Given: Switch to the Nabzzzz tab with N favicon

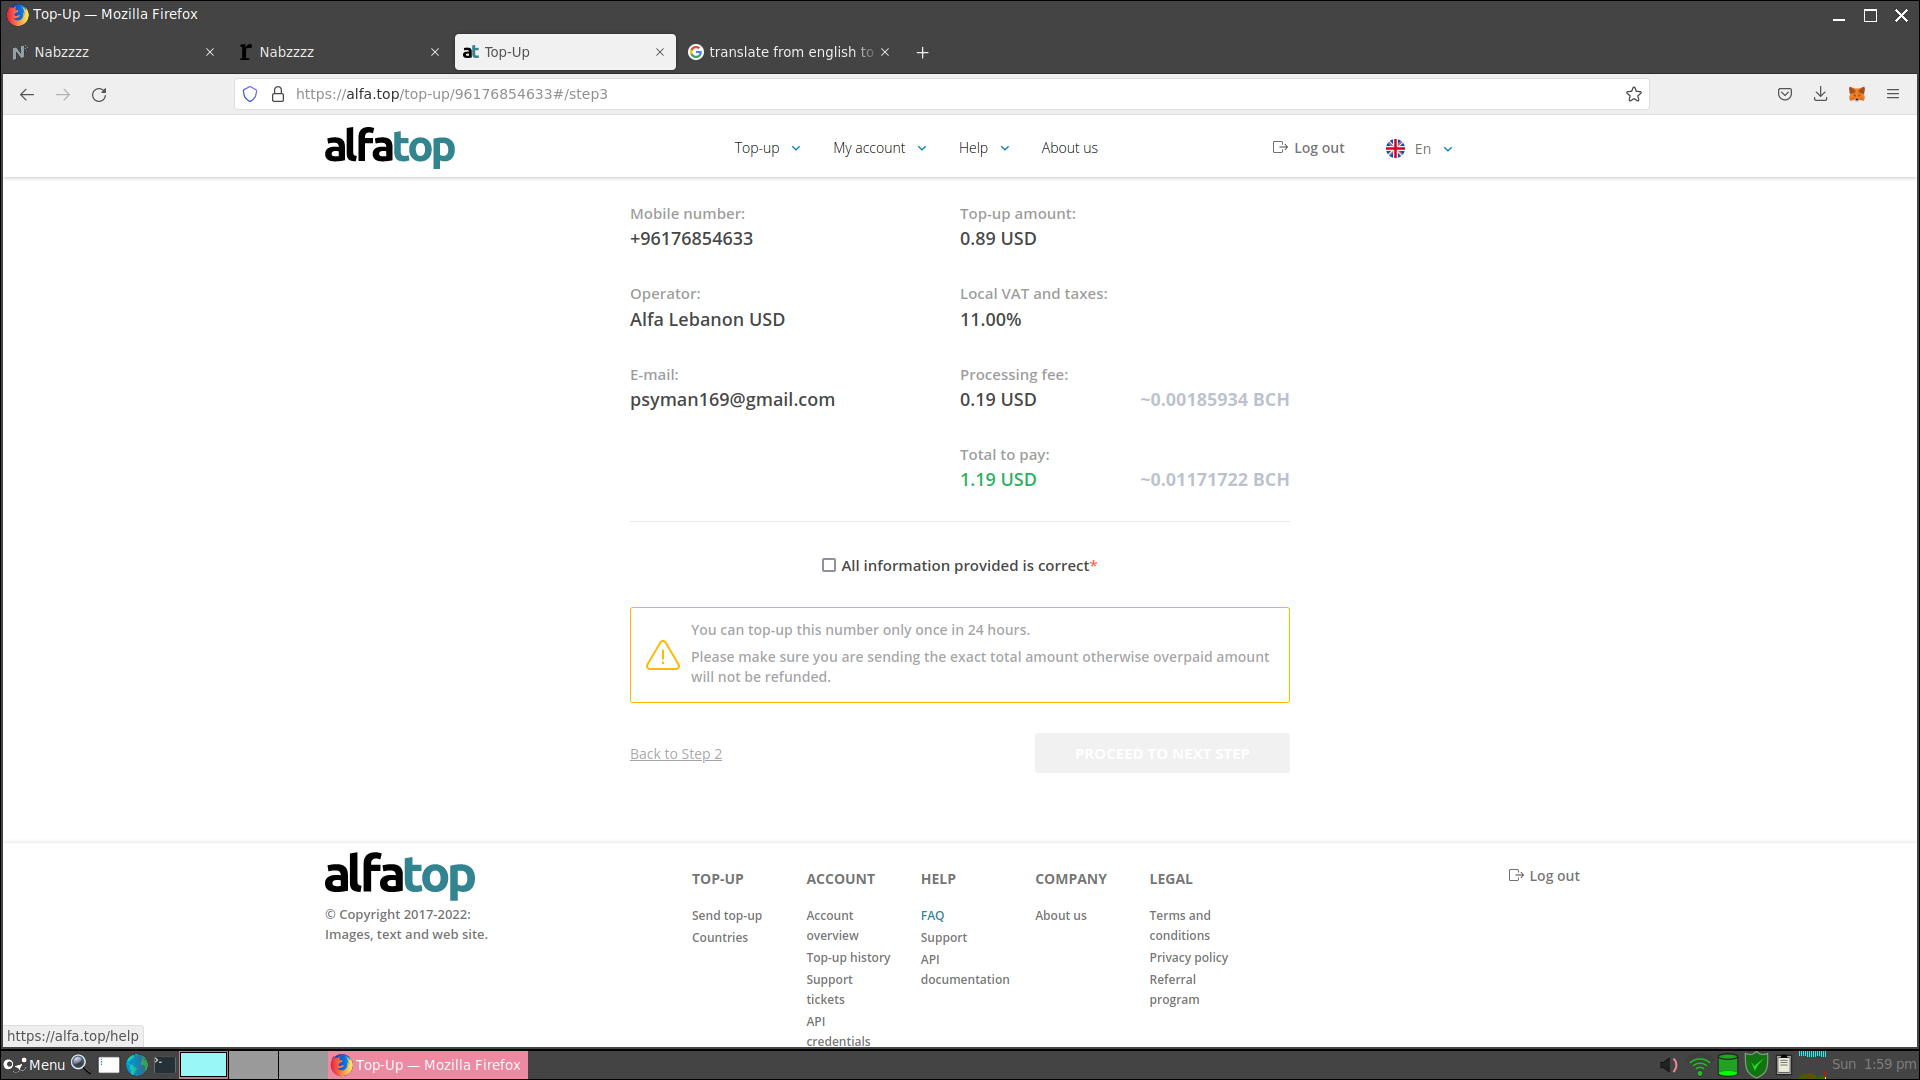Looking at the screenshot, I should click(113, 52).
